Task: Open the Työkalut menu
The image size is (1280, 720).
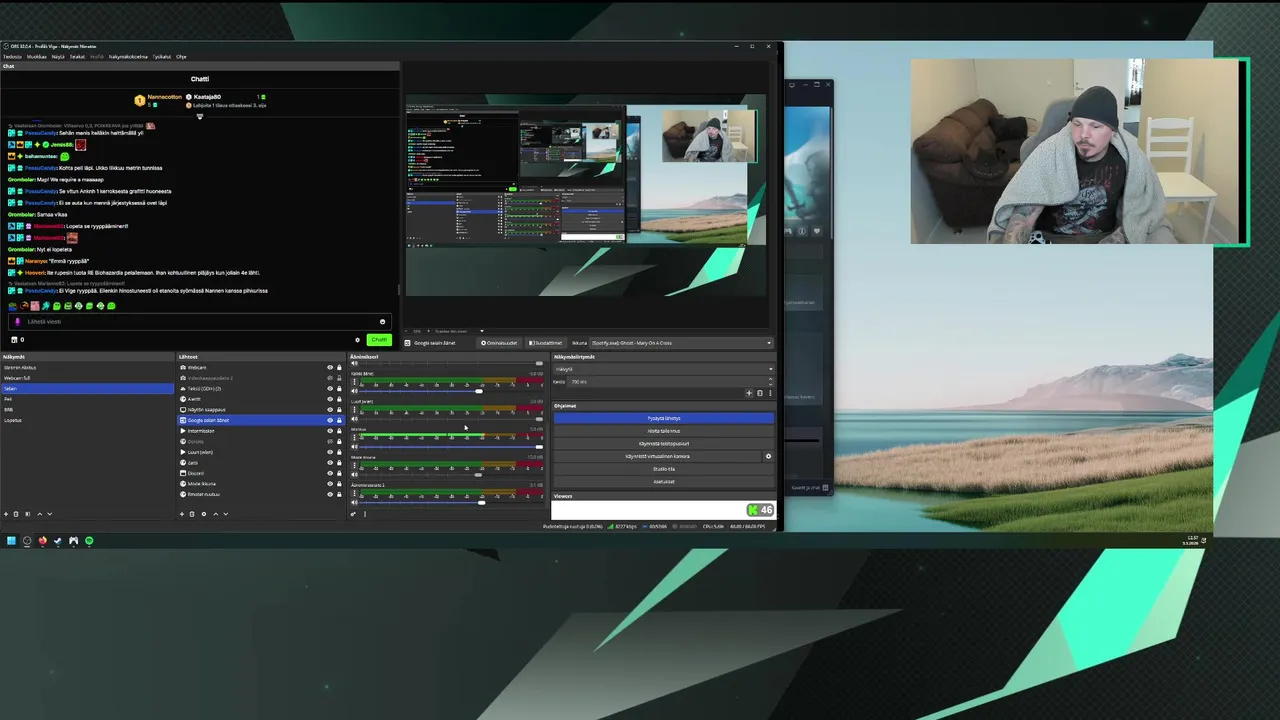Action: tap(162, 57)
